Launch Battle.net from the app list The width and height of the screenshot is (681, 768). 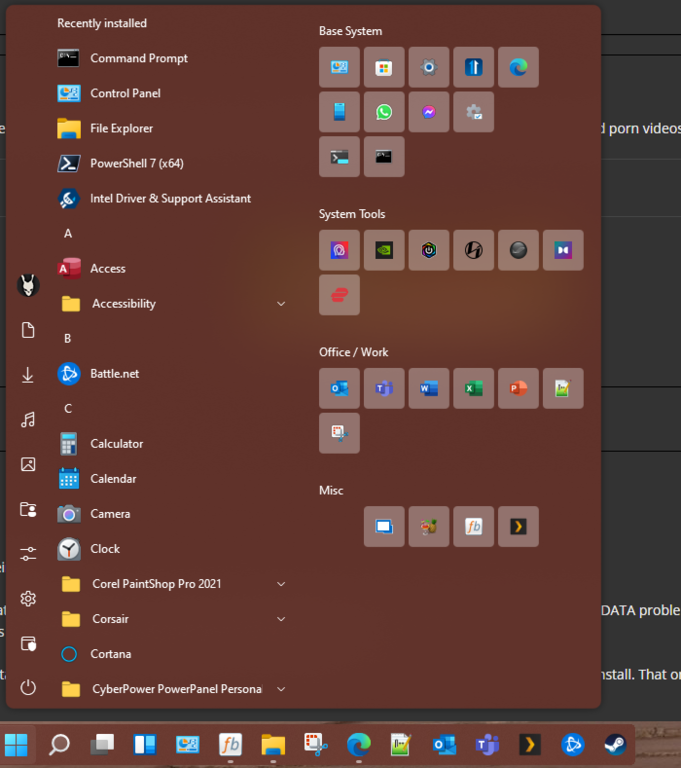(171, 374)
